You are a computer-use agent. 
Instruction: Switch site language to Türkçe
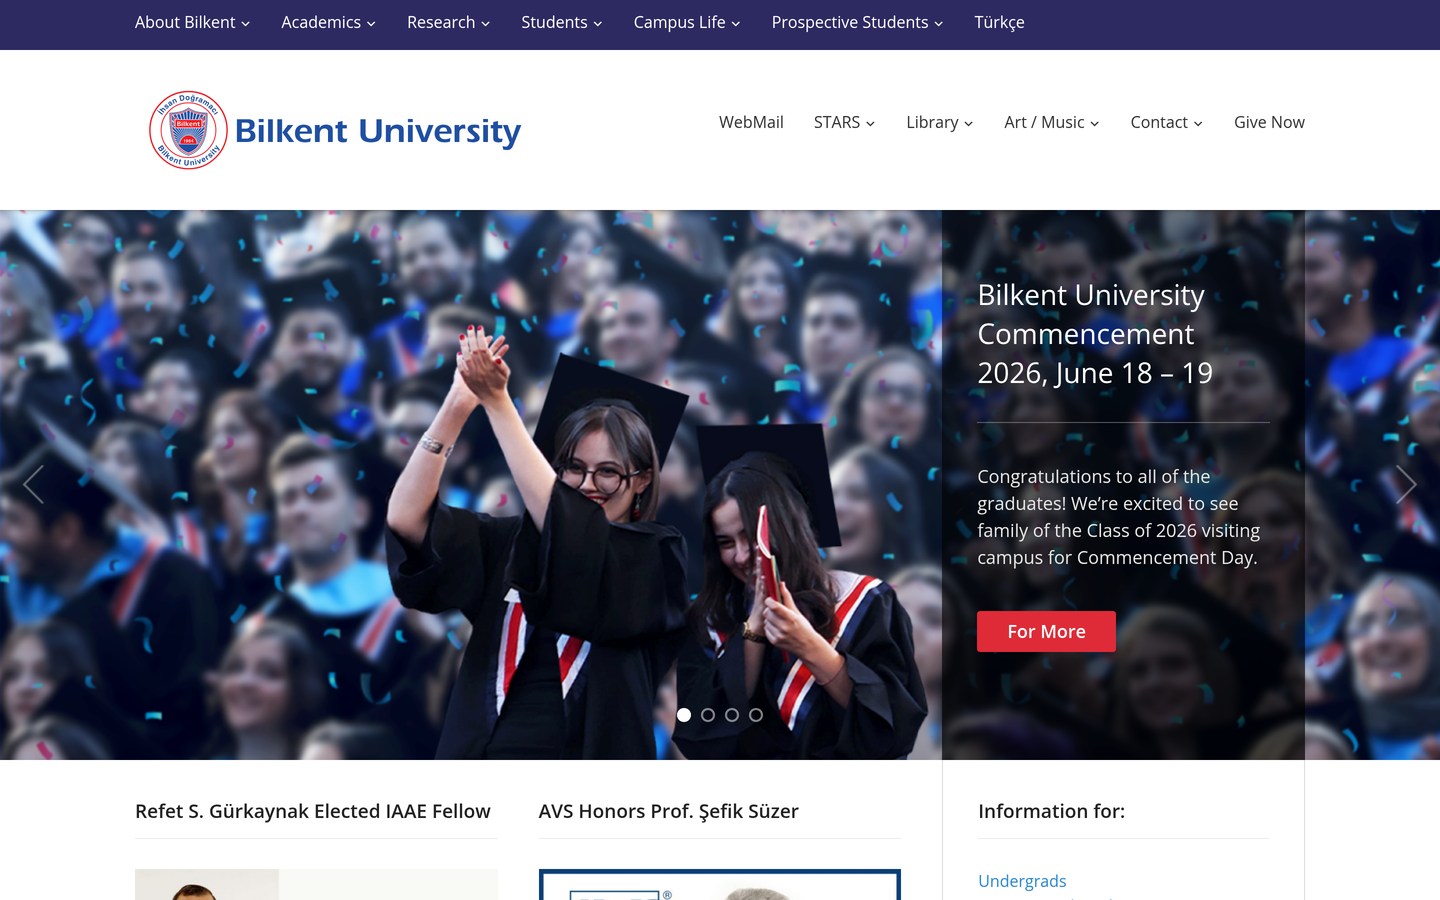(999, 22)
